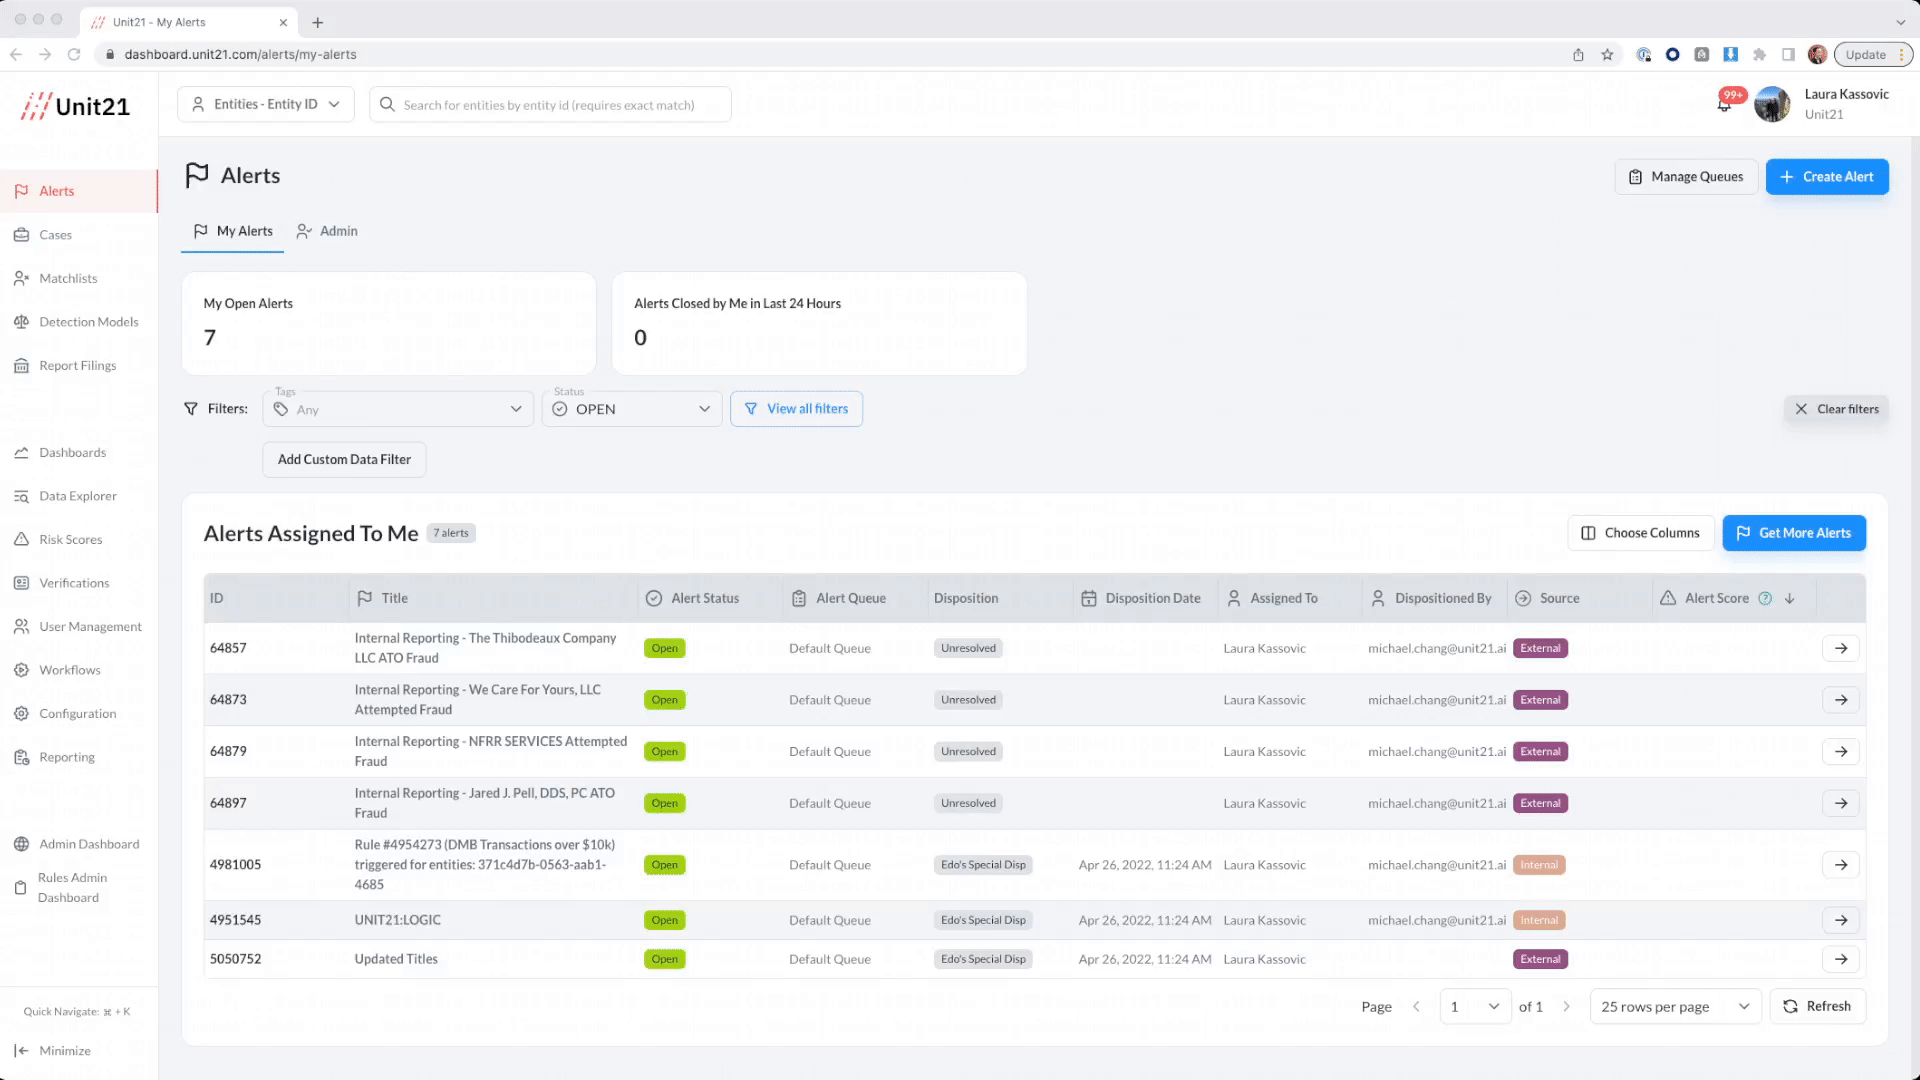Click the Get More Alerts icon button
This screenshot has height=1080, width=1920.
[1745, 533]
